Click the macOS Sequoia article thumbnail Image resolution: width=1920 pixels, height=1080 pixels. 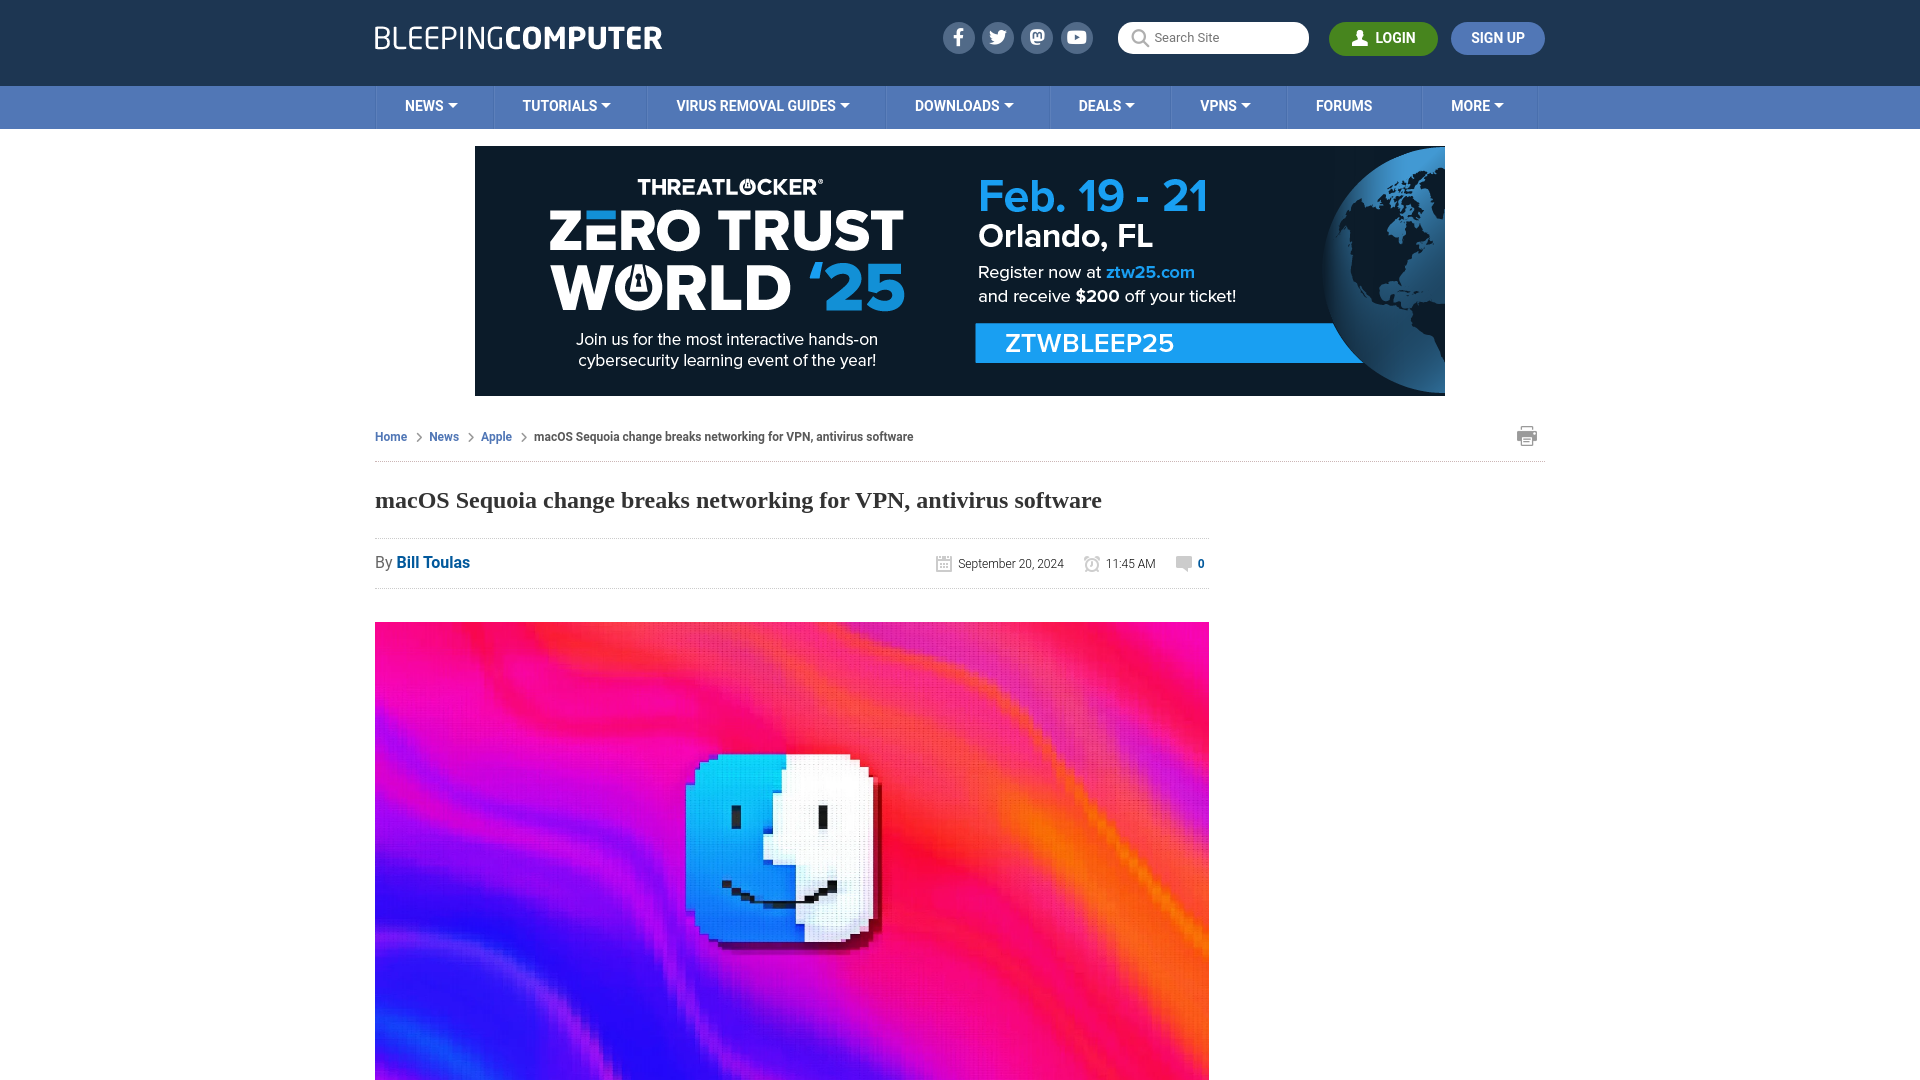tap(791, 851)
